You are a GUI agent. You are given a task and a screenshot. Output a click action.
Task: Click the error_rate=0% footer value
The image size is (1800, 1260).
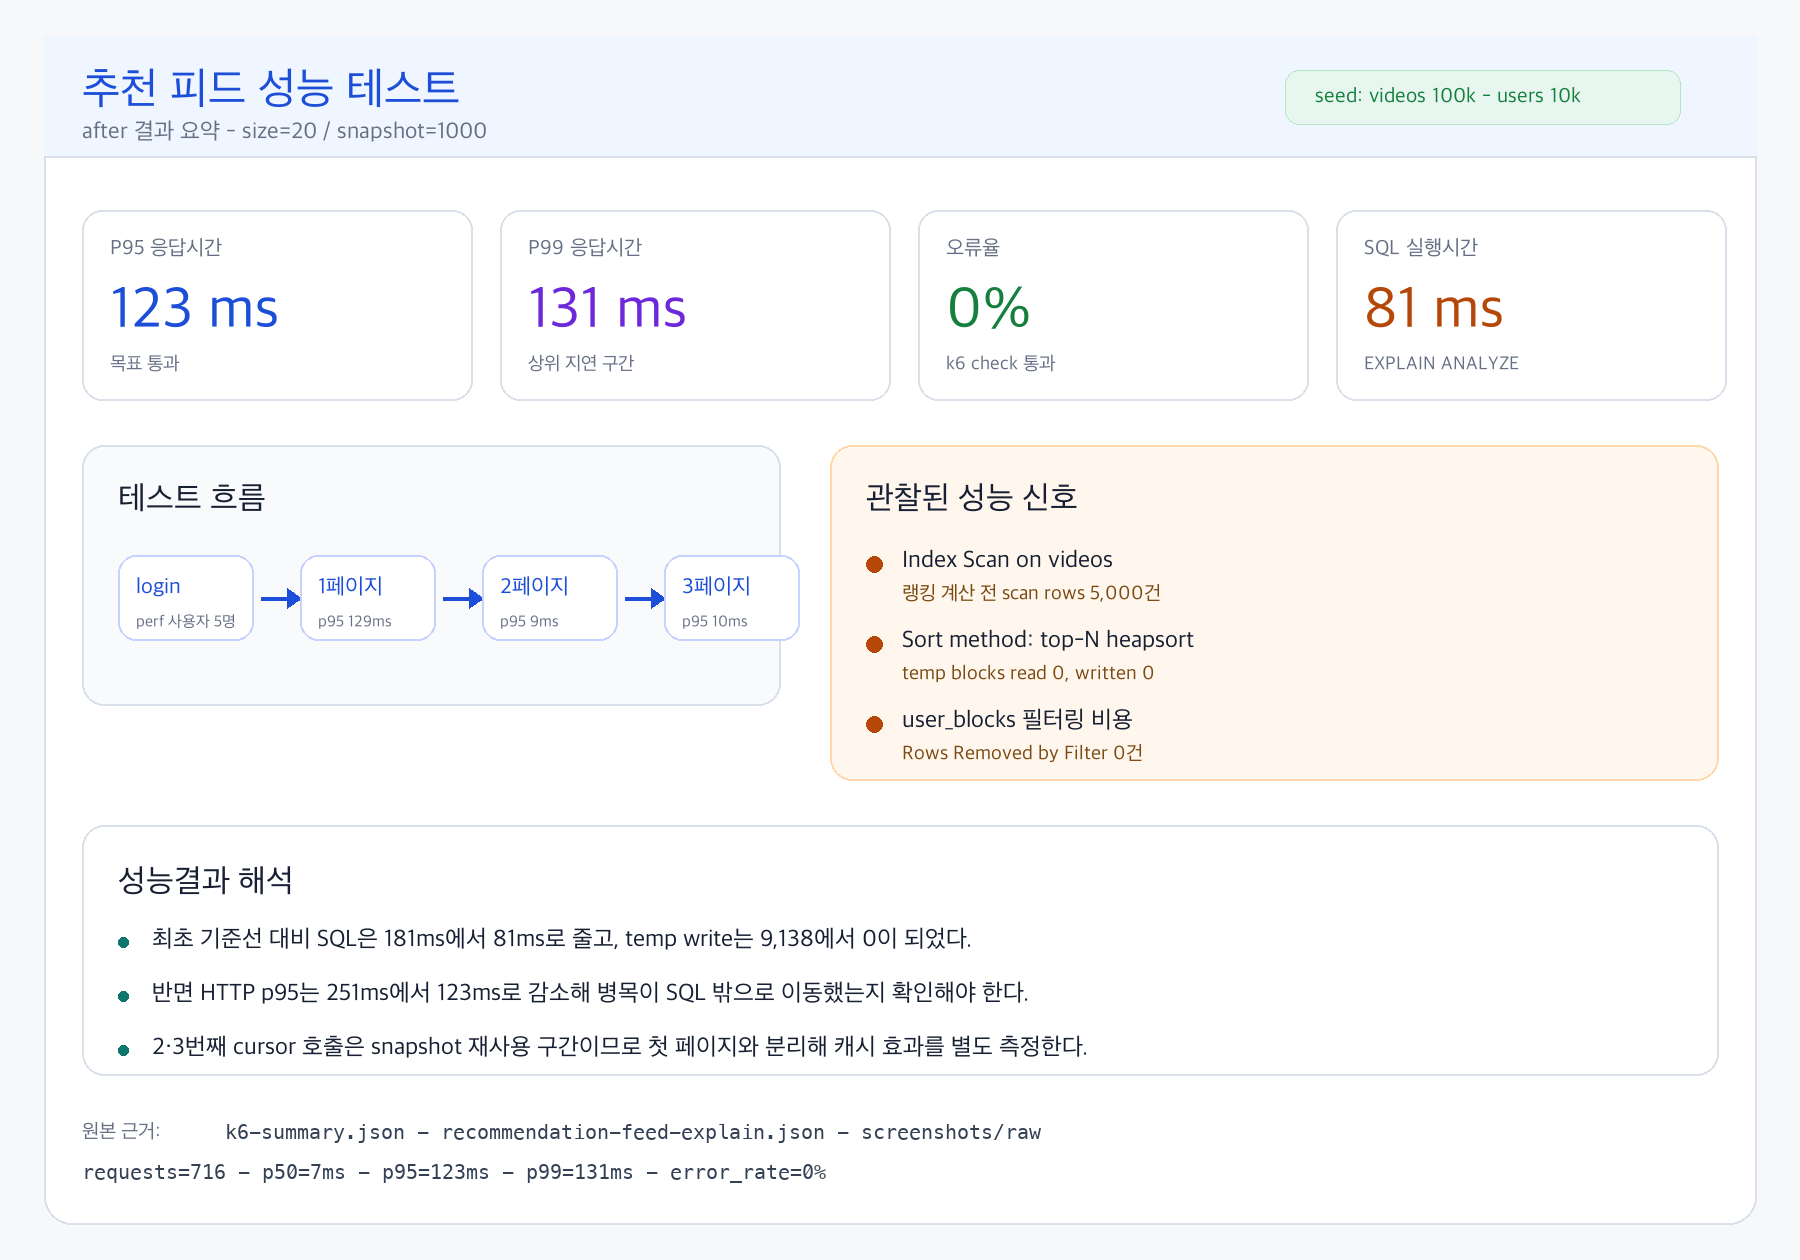pos(748,1172)
